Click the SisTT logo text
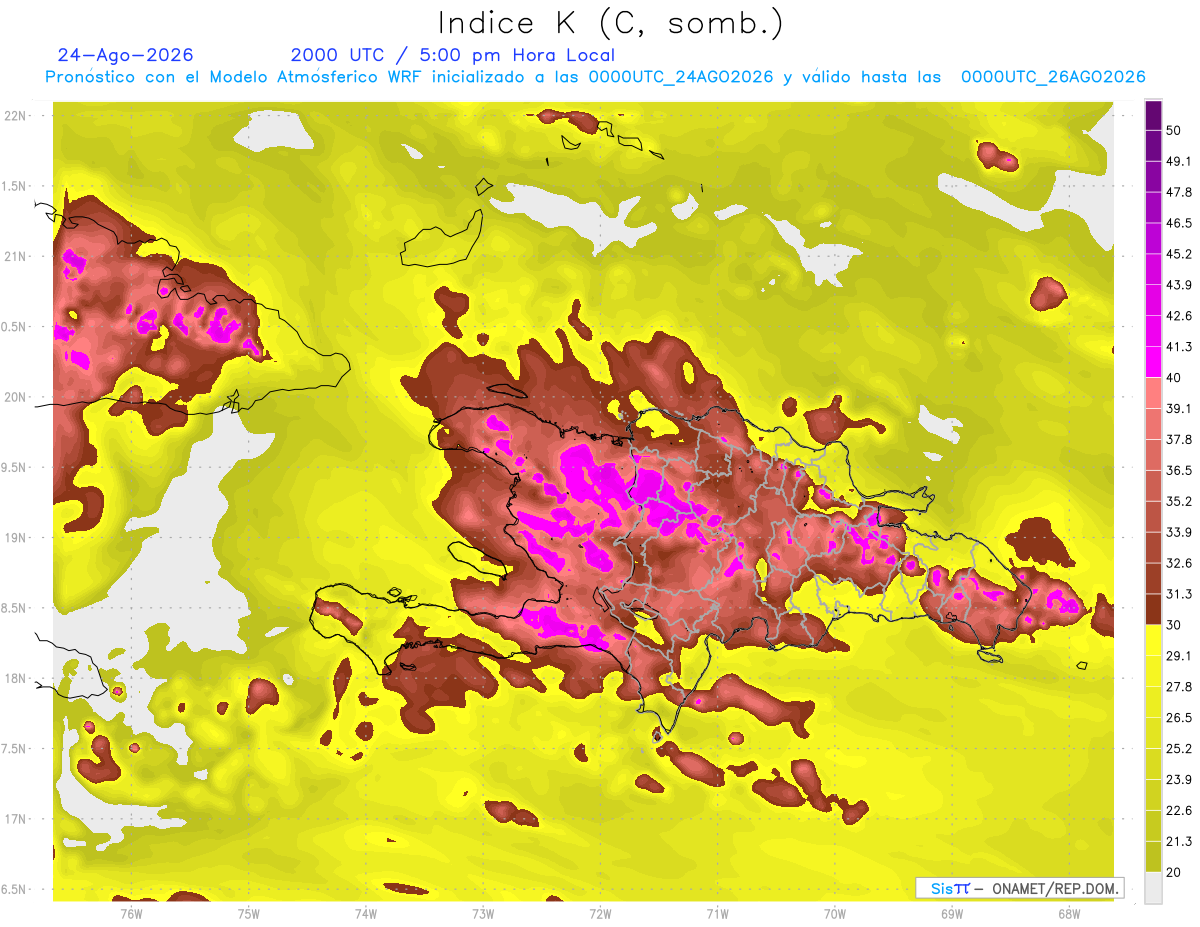This screenshot has height=927, width=1200. point(950,888)
